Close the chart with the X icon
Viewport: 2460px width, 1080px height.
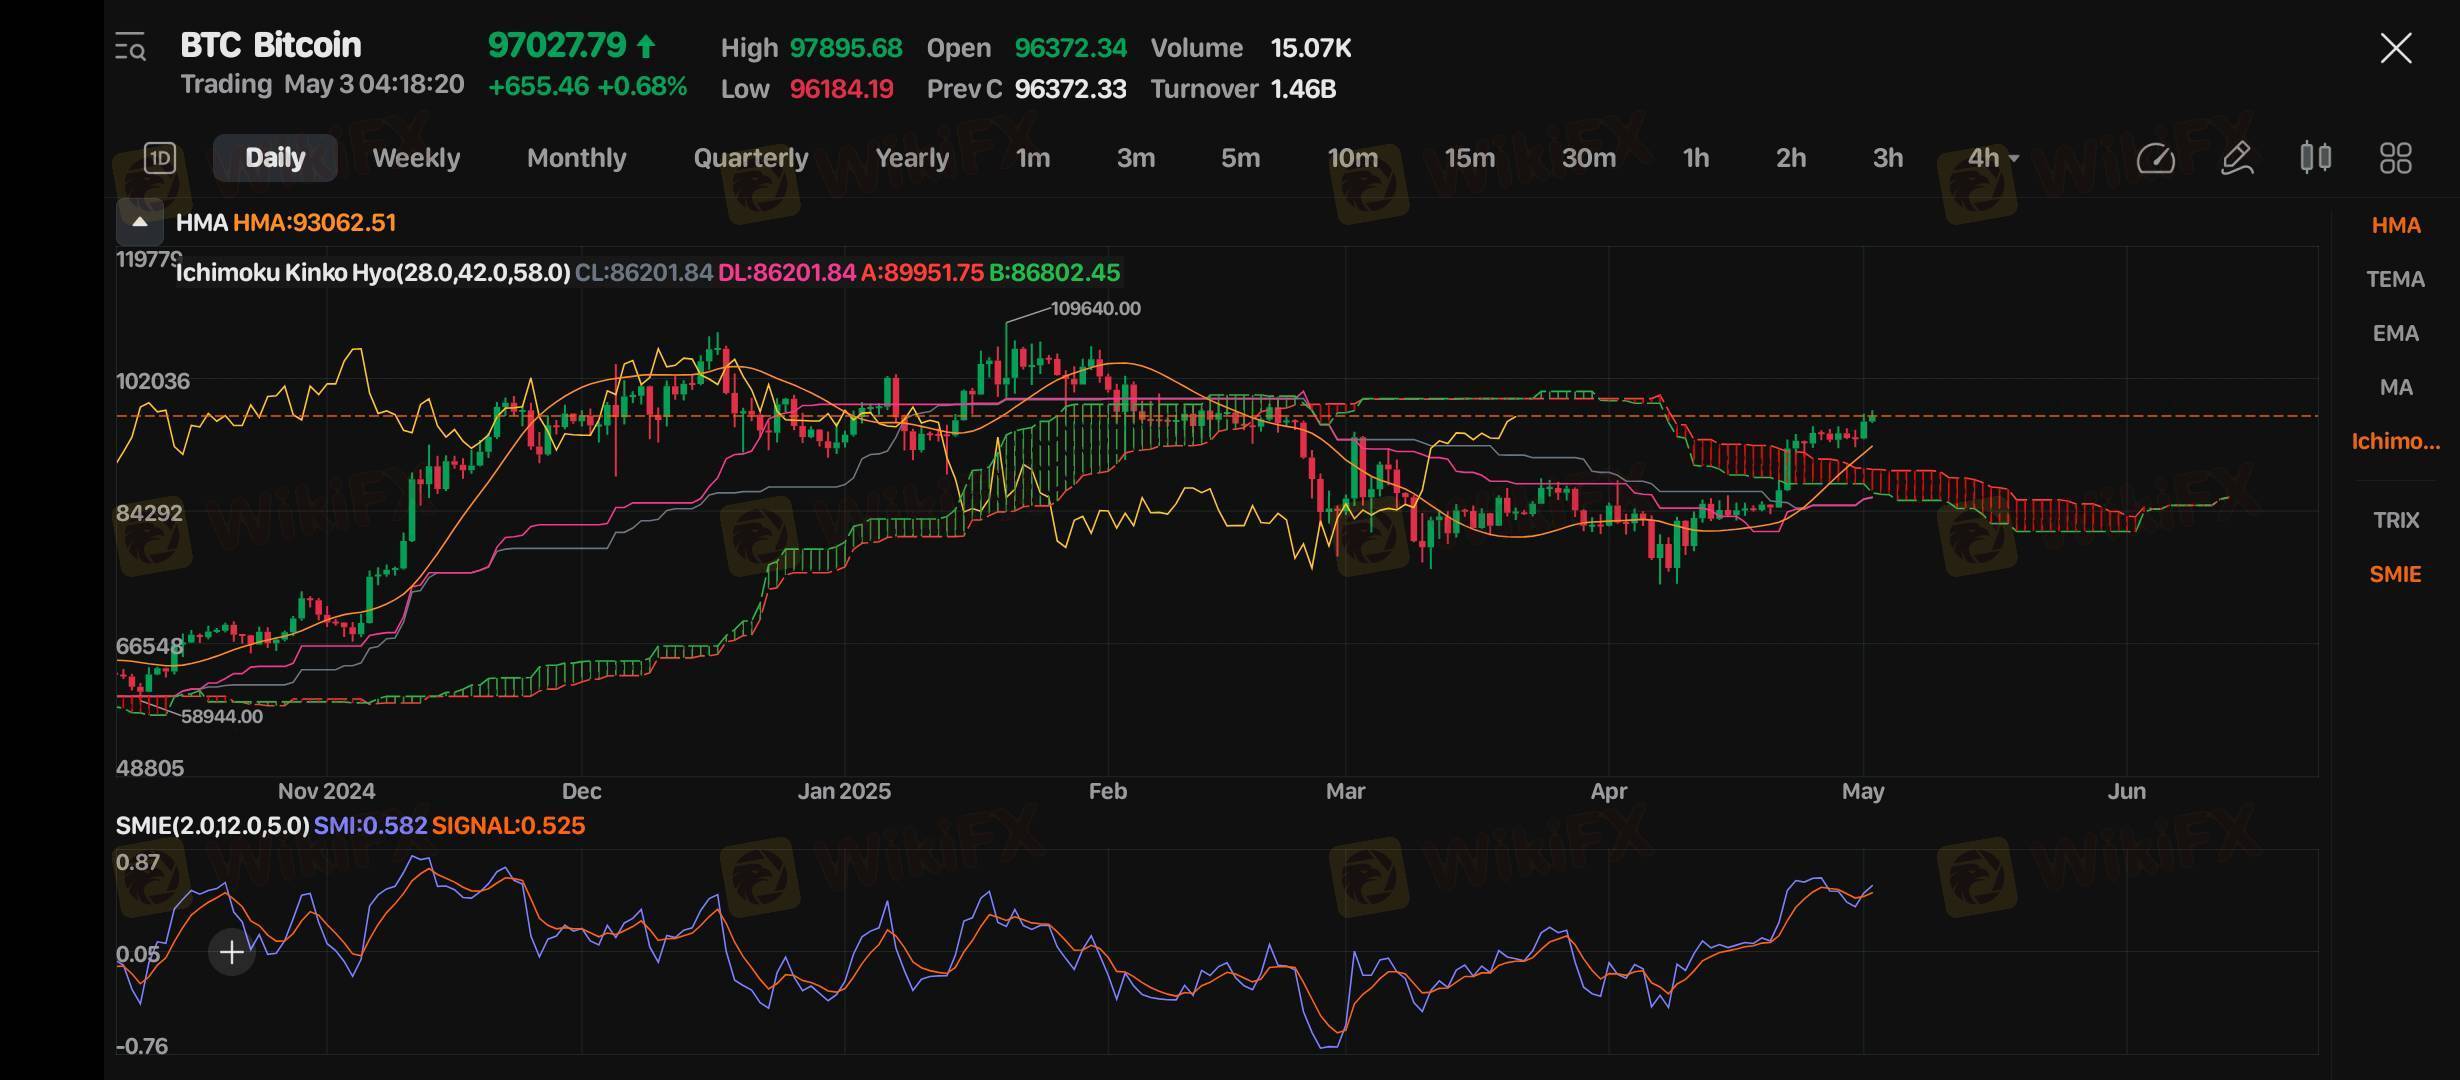point(2395,48)
